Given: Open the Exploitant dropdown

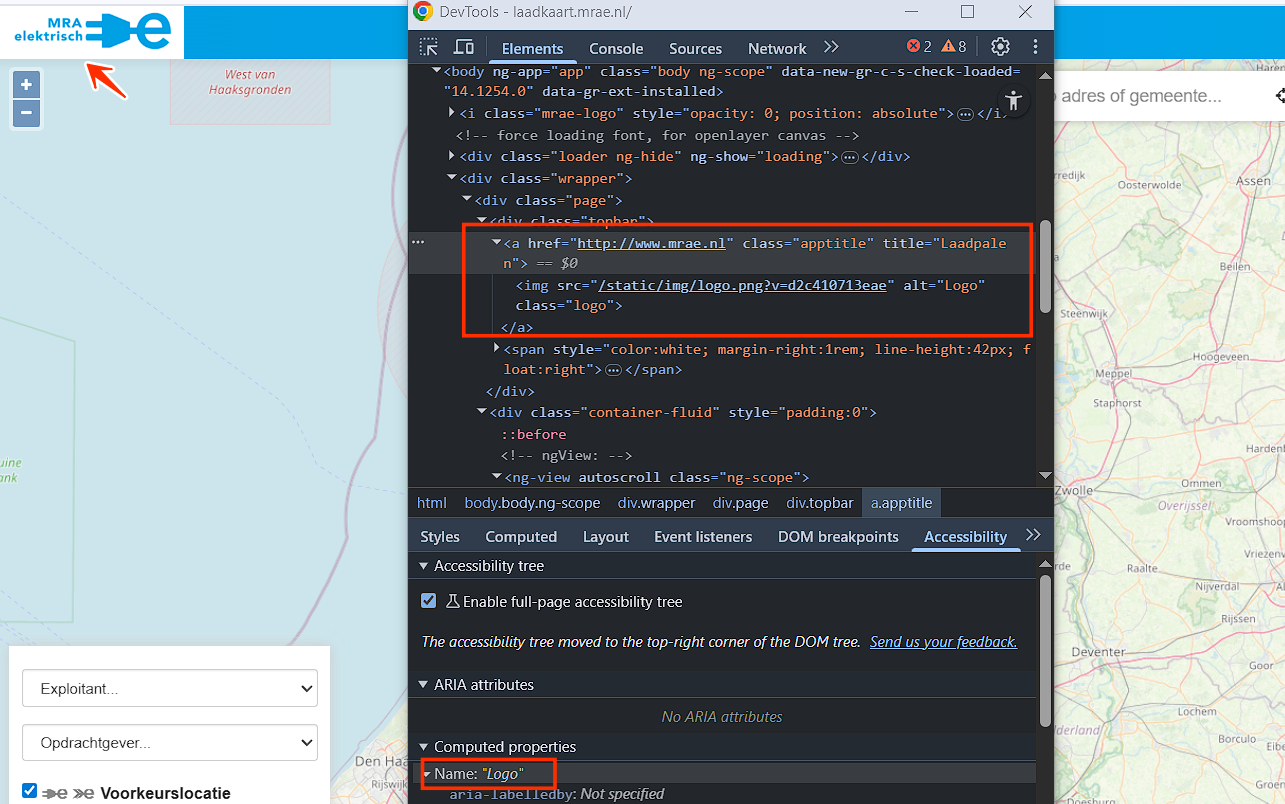Looking at the screenshot, I should pos(170,689).
